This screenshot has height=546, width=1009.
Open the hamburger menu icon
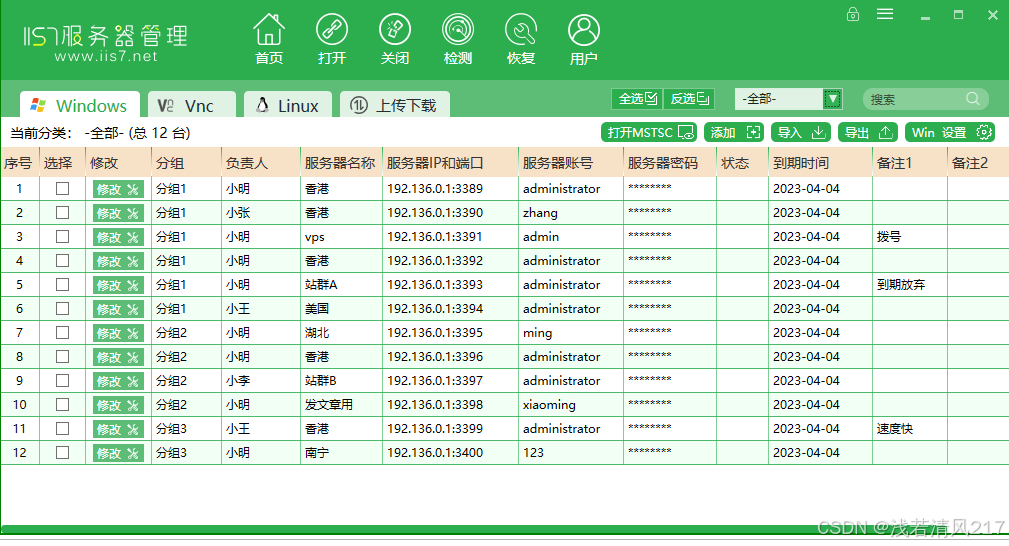coord(885,14)
